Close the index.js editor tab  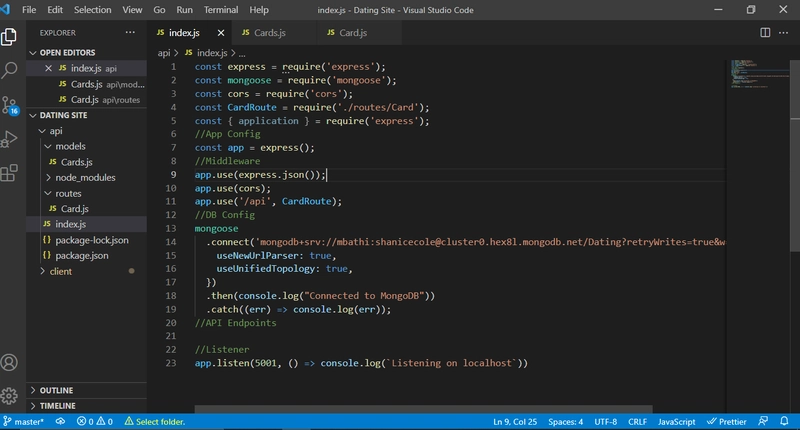221,33
